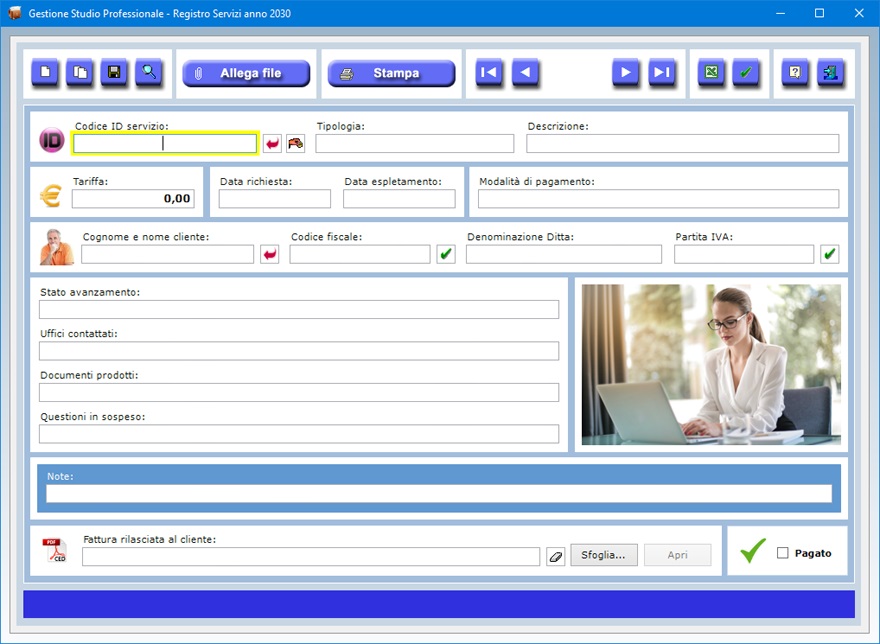The height and width of the screenshot is (644, 880).
Task: Save the record with floppy disk icon
Action: coord(114,72)
